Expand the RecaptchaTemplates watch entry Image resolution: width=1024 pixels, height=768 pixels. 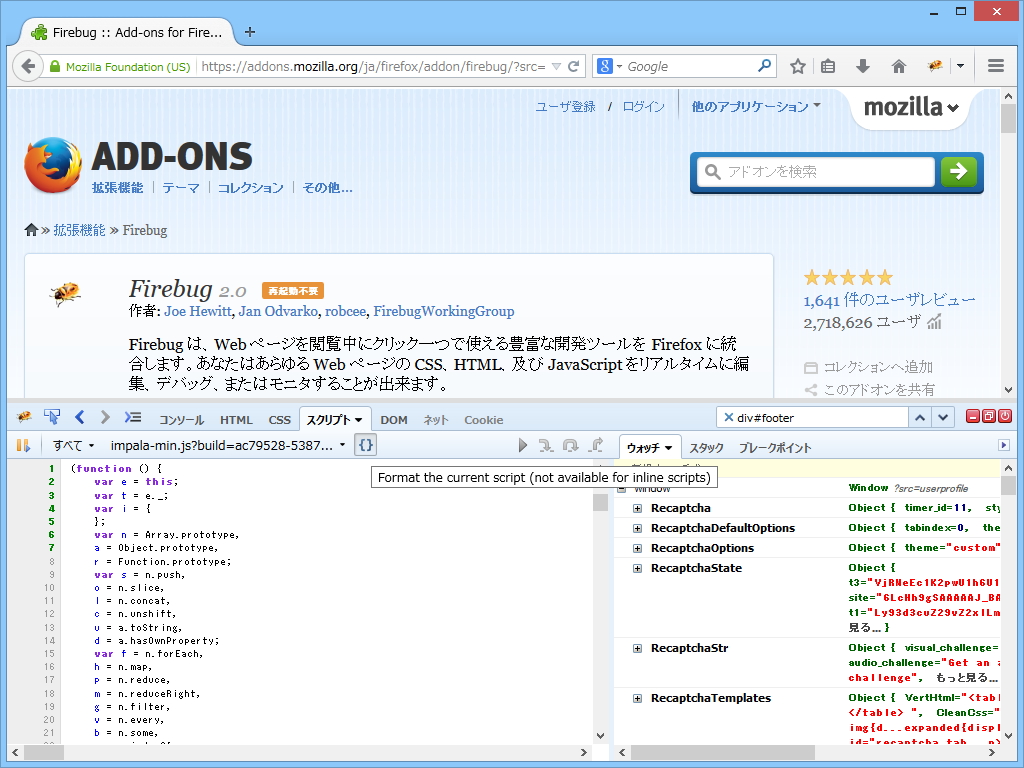pos(637,698)
